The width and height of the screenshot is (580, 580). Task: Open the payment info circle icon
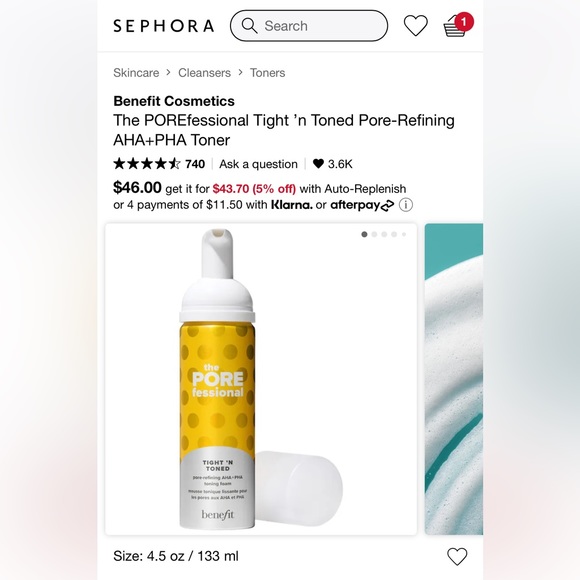coord(406,205)
